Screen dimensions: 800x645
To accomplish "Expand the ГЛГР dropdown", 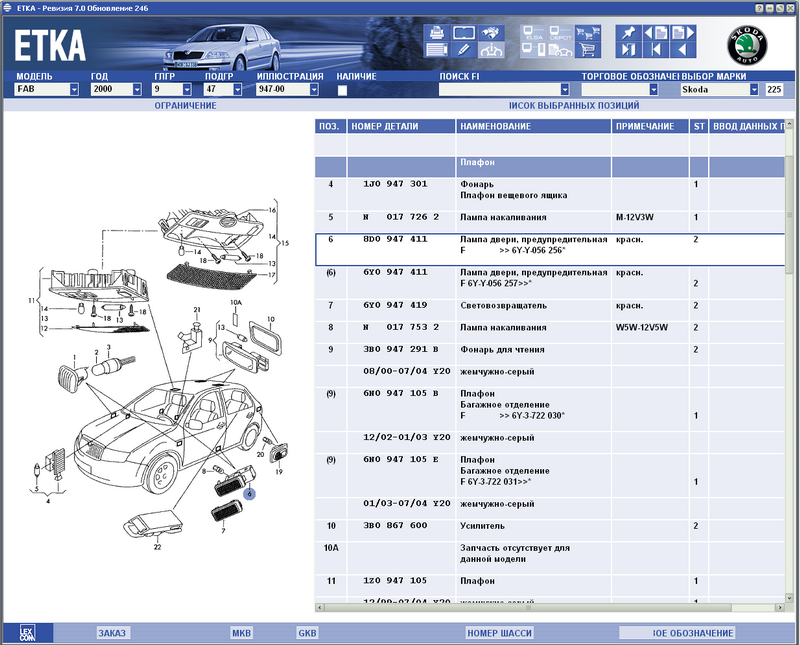I will [187, 89].
